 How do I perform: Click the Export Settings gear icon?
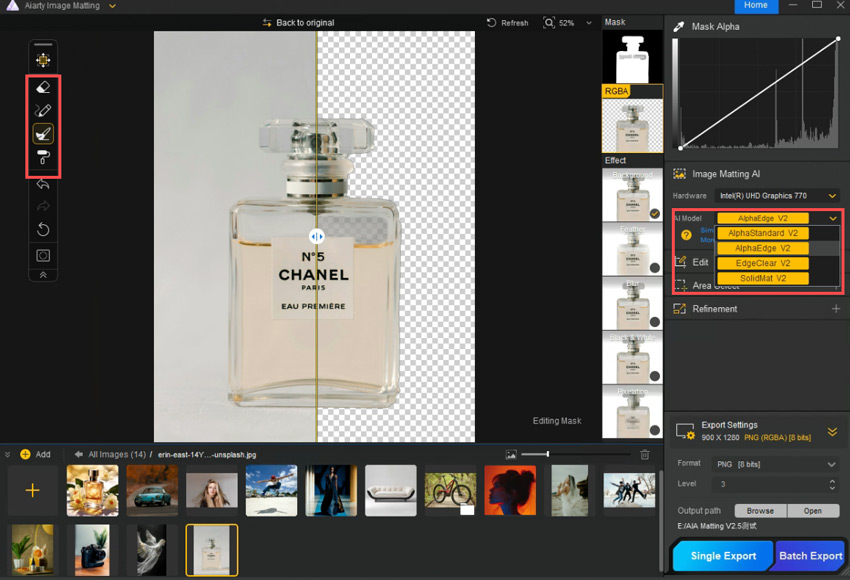(685, 431)
